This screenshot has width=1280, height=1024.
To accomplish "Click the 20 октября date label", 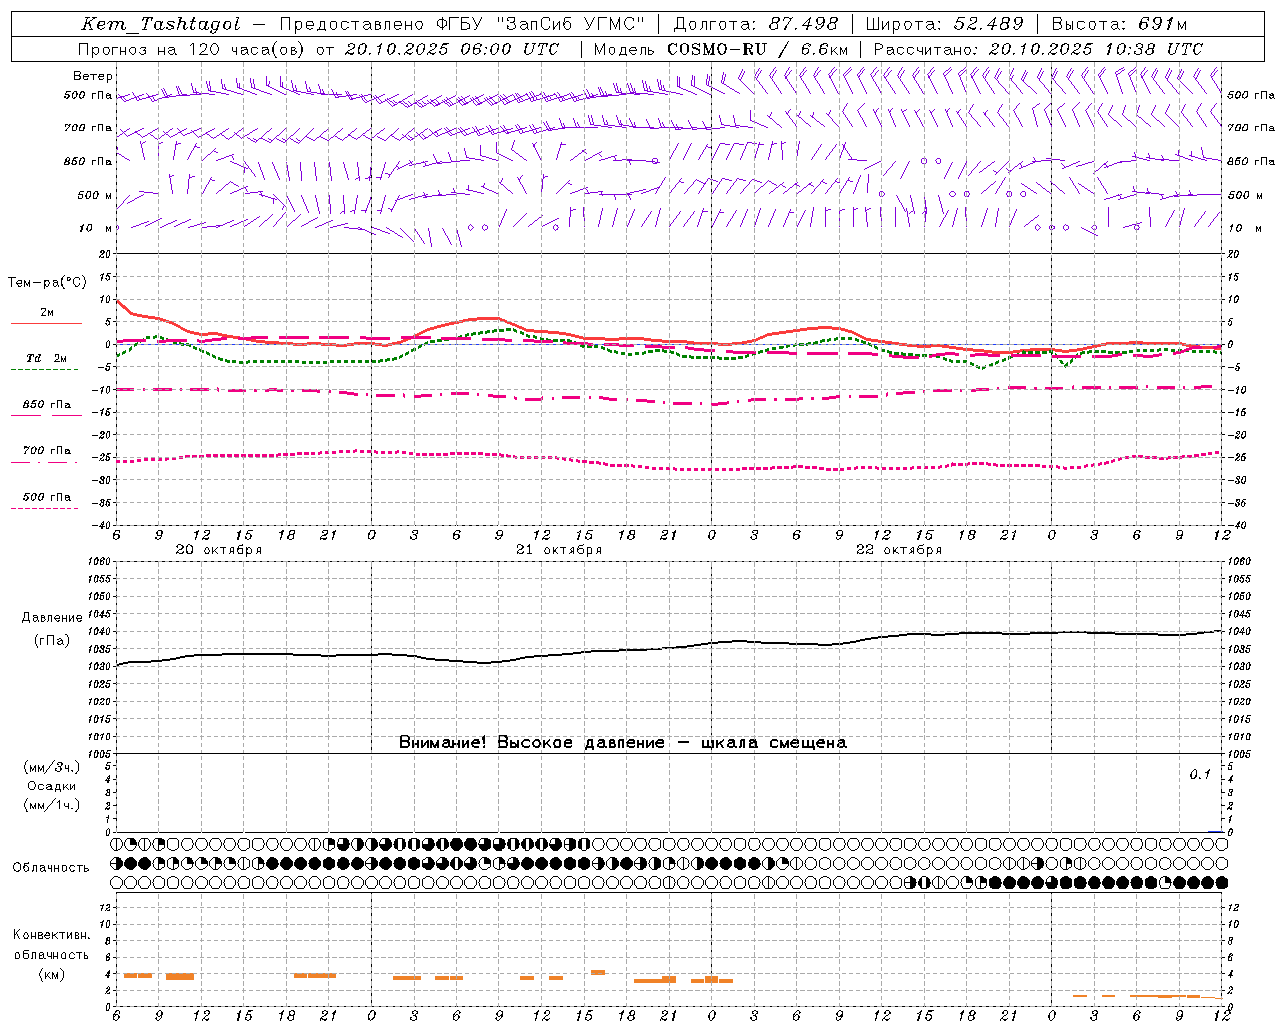I will 219,550.
